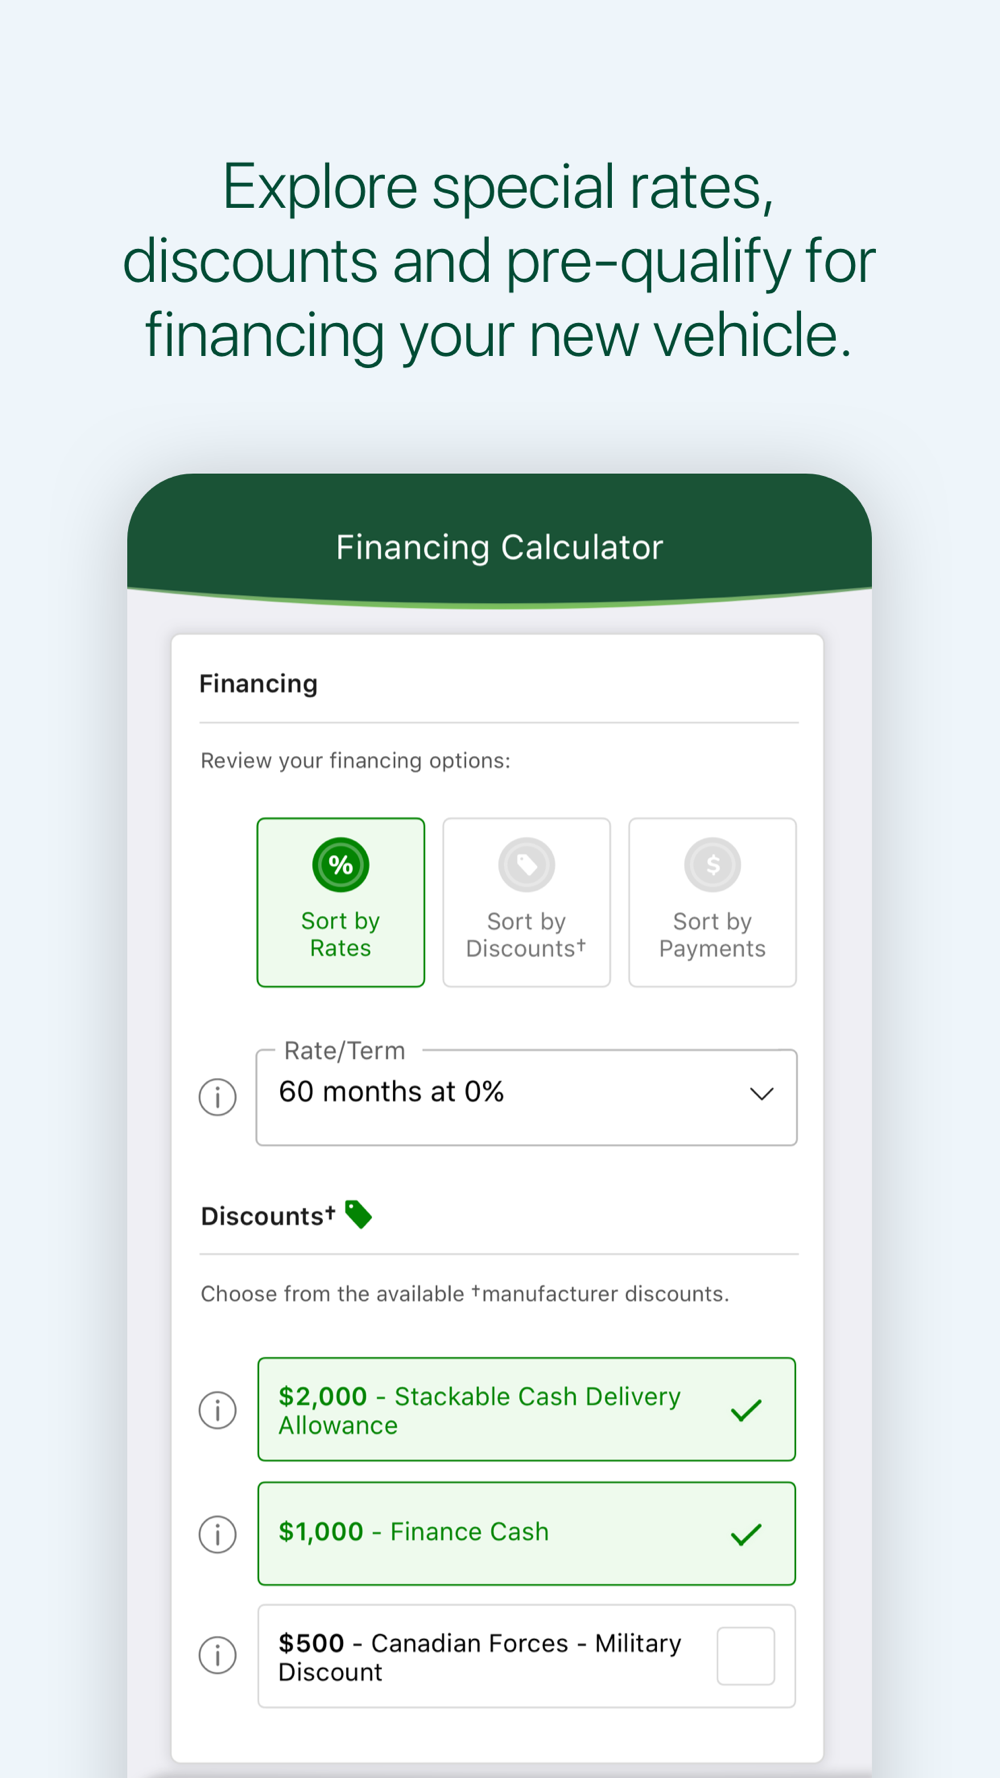Viewport: 1000px width, 1778px height.
Task: Open the 60 months at 0% selector
Action: pos(527,1097)
